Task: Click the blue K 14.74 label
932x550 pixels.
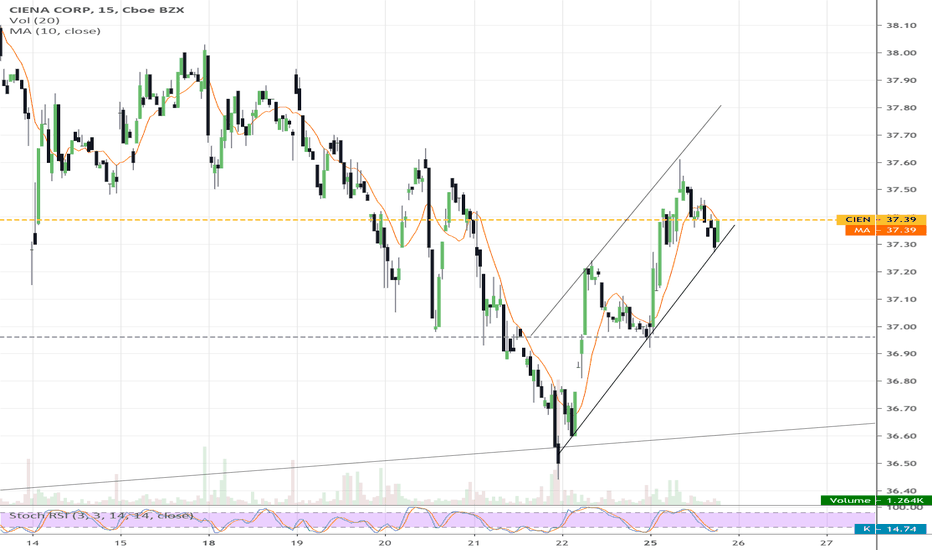Action: (890, 528)
